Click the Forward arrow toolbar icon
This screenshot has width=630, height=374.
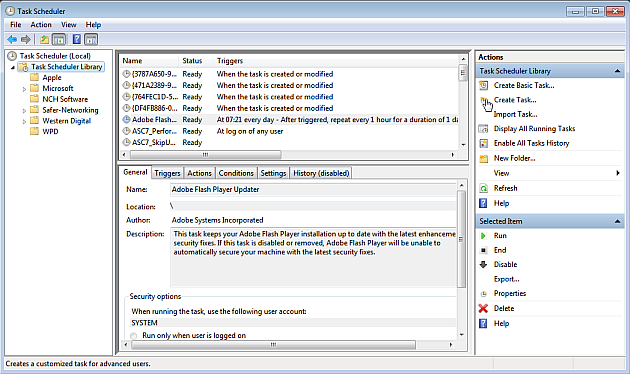click(26, 39)
